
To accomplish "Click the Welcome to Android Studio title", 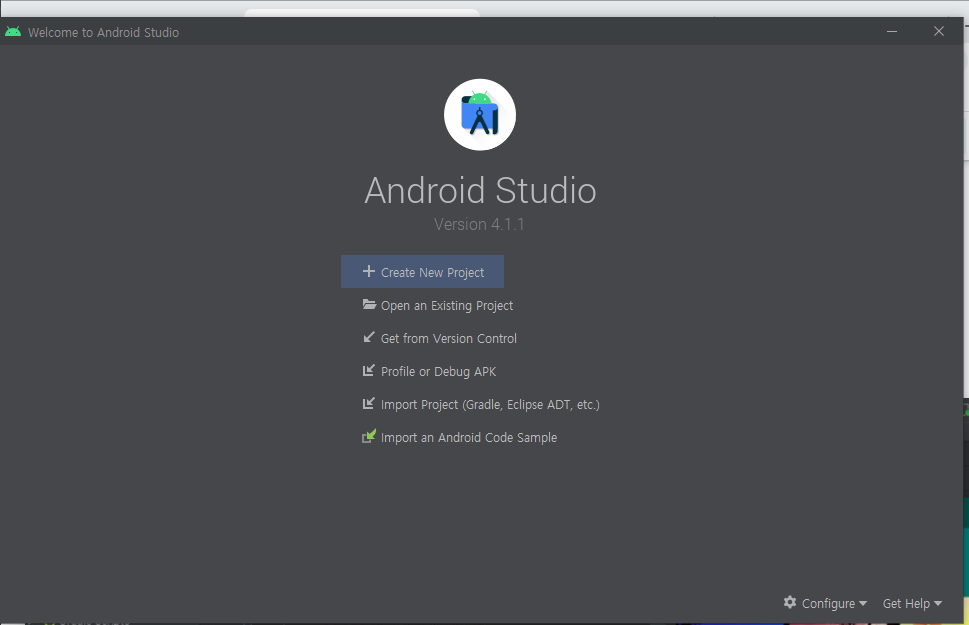I will tap(103, 33).
